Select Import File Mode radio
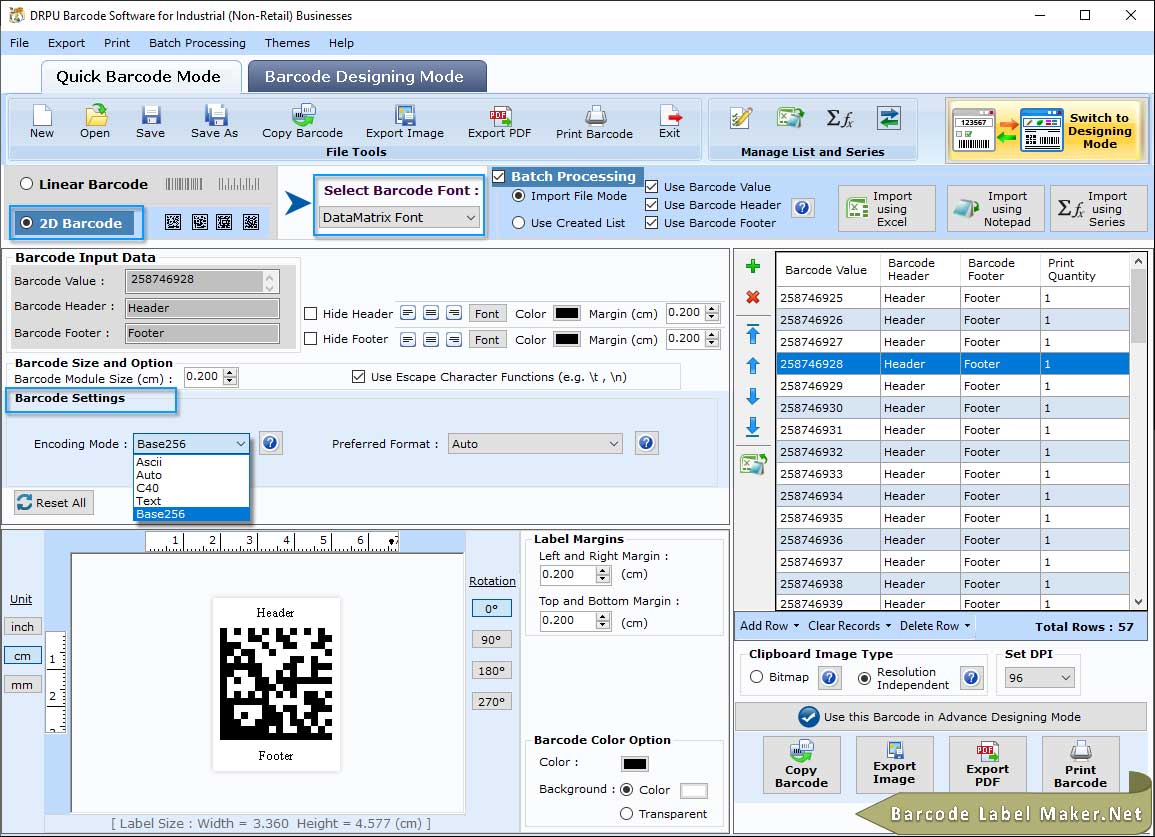The image size is (1155, 837). click(x=519, y=196)
